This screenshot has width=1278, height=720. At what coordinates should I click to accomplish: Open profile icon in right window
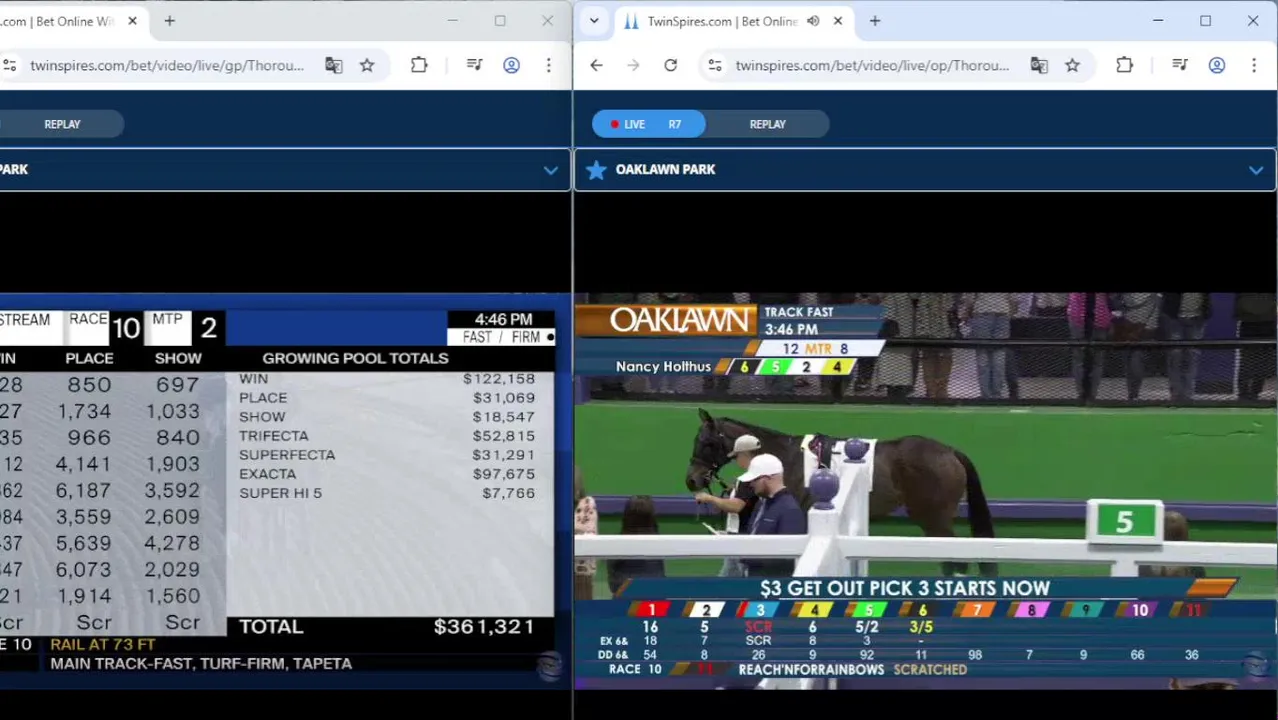[1216, 65]
